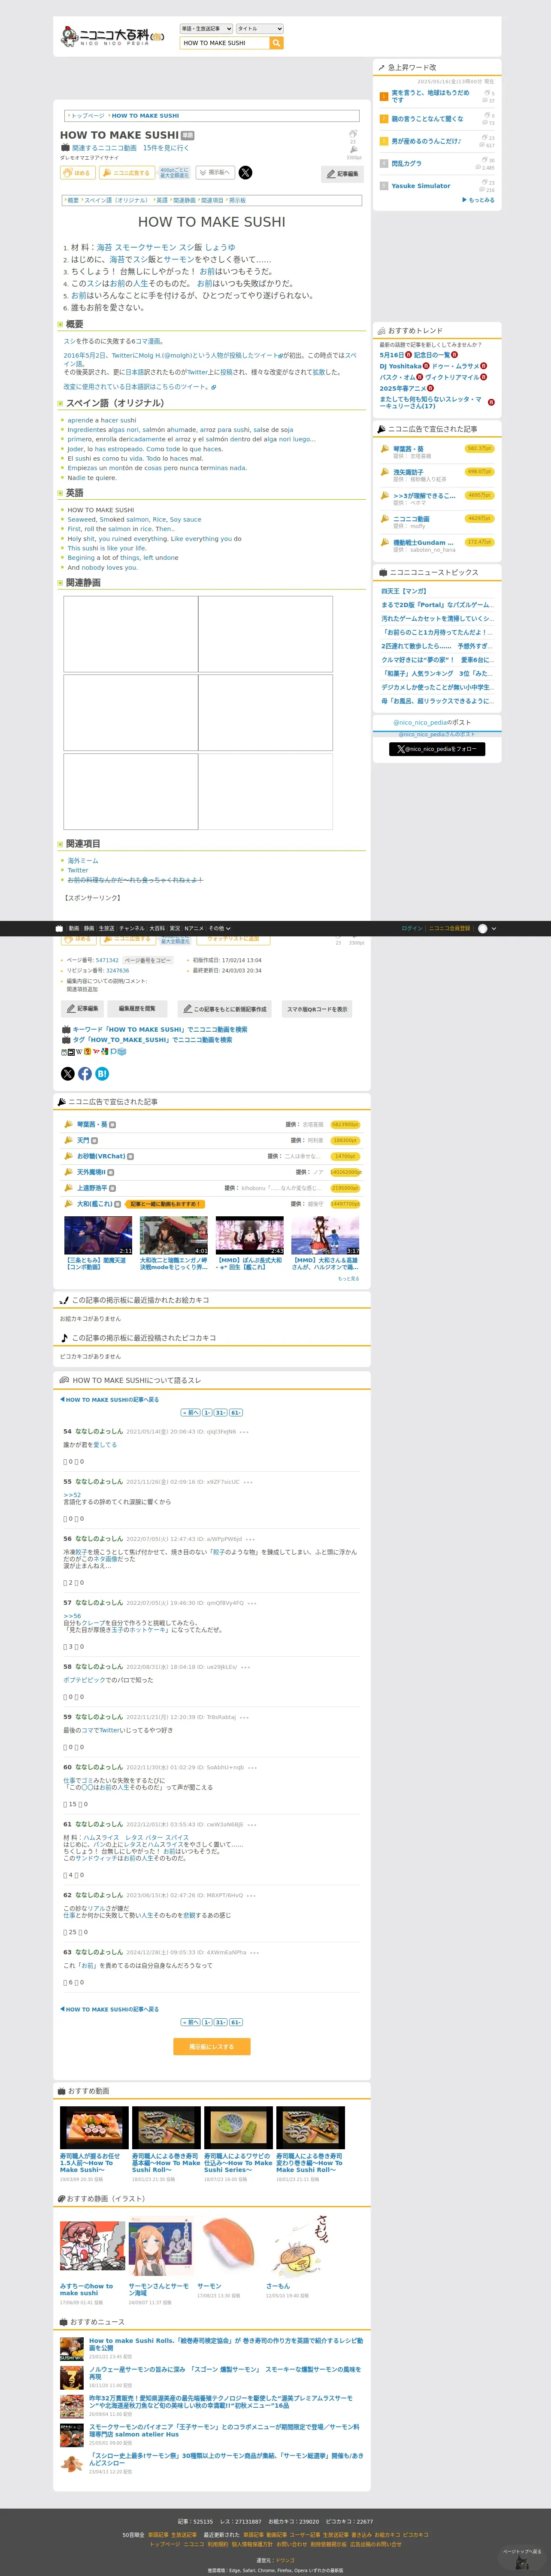Click the 掲示板へ jump button
551x2576 pixels.
pos(215,172)
